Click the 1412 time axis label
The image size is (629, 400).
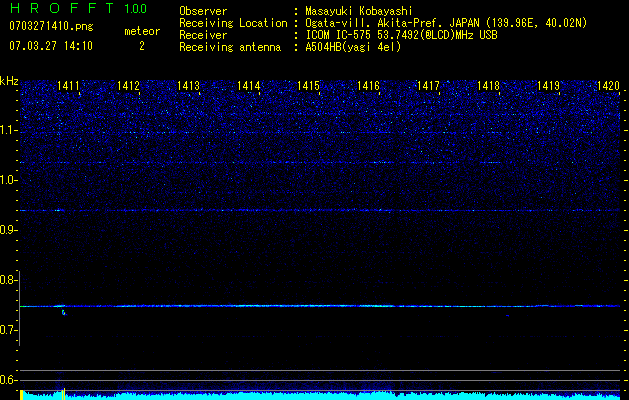(128, 85)
